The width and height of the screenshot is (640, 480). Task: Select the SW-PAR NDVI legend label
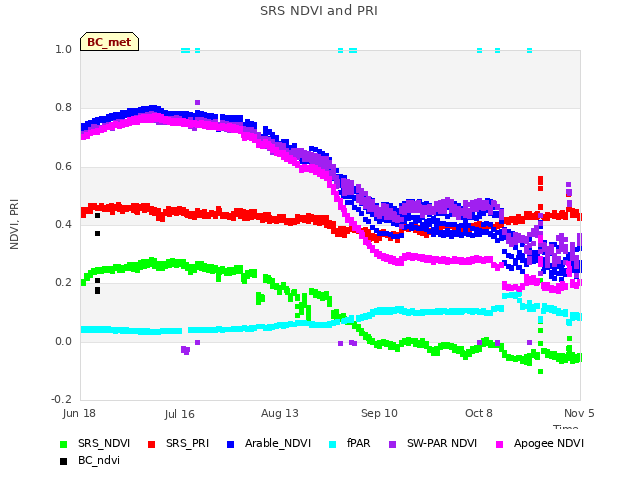click(442, 443)
